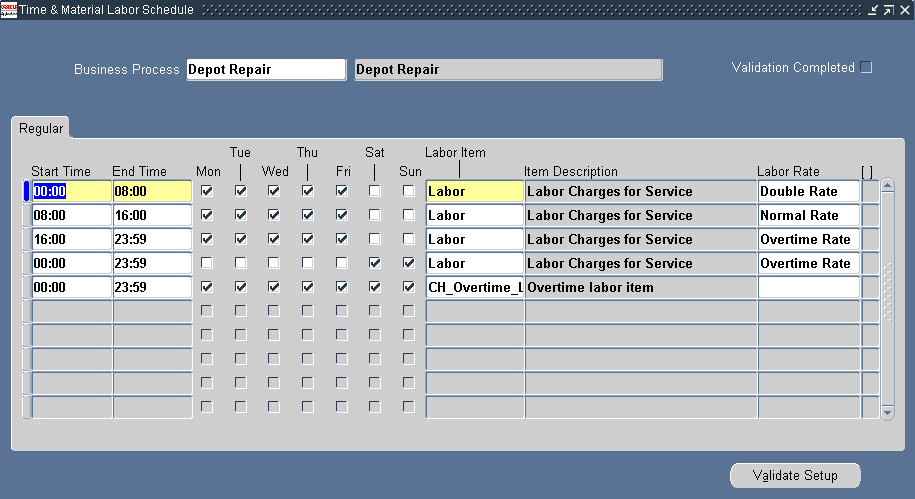
Task: Click End Time 16:00 field
Action: coord(152,215)
